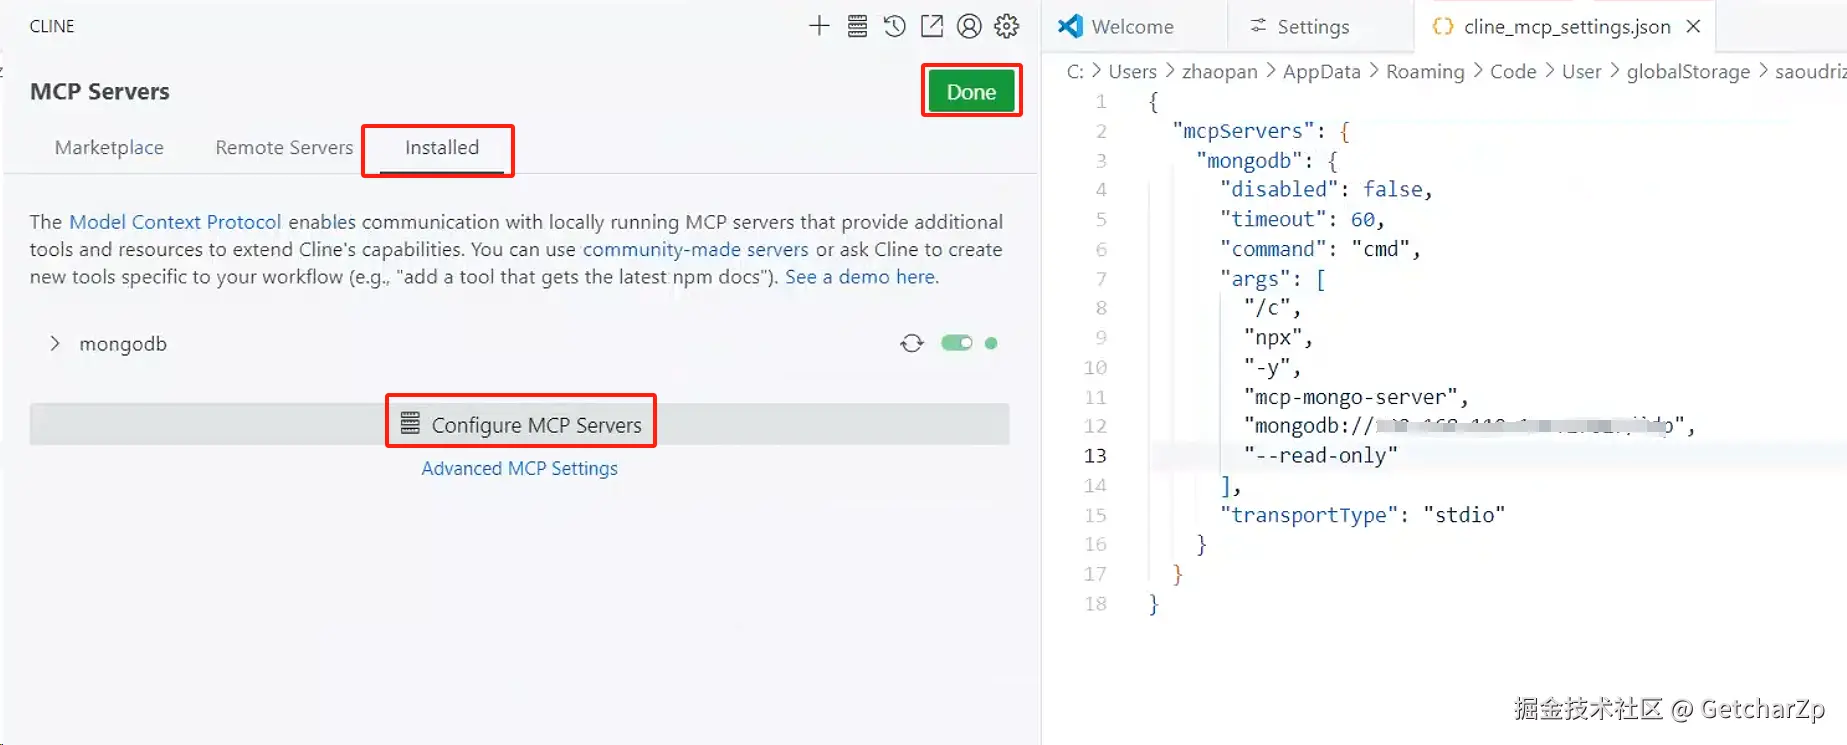1847x745 pixels.
Task: Switch to the Marketplace tab
Action: tap(109, 147)
